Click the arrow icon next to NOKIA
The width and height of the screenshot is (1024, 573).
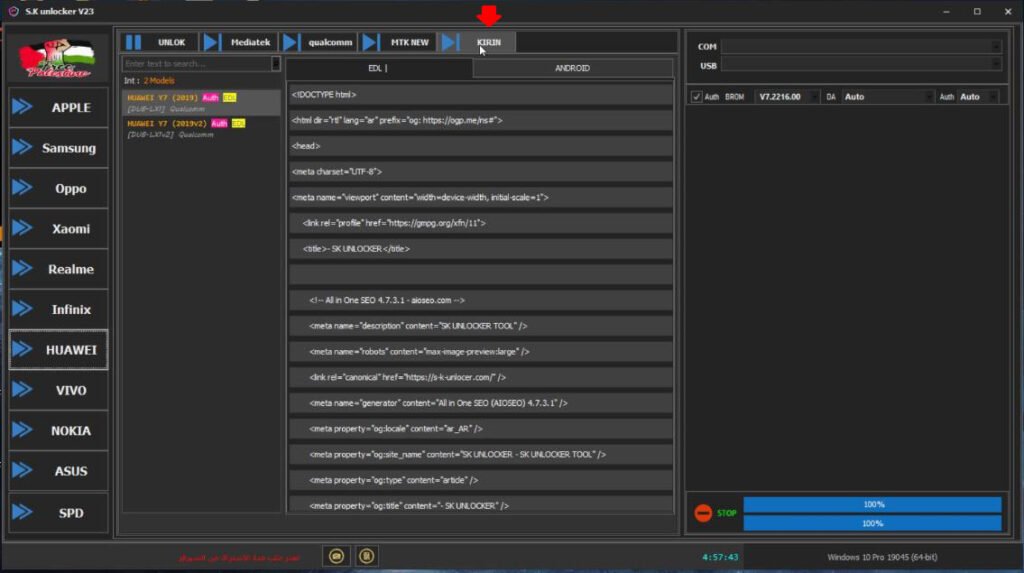point(22,430)
